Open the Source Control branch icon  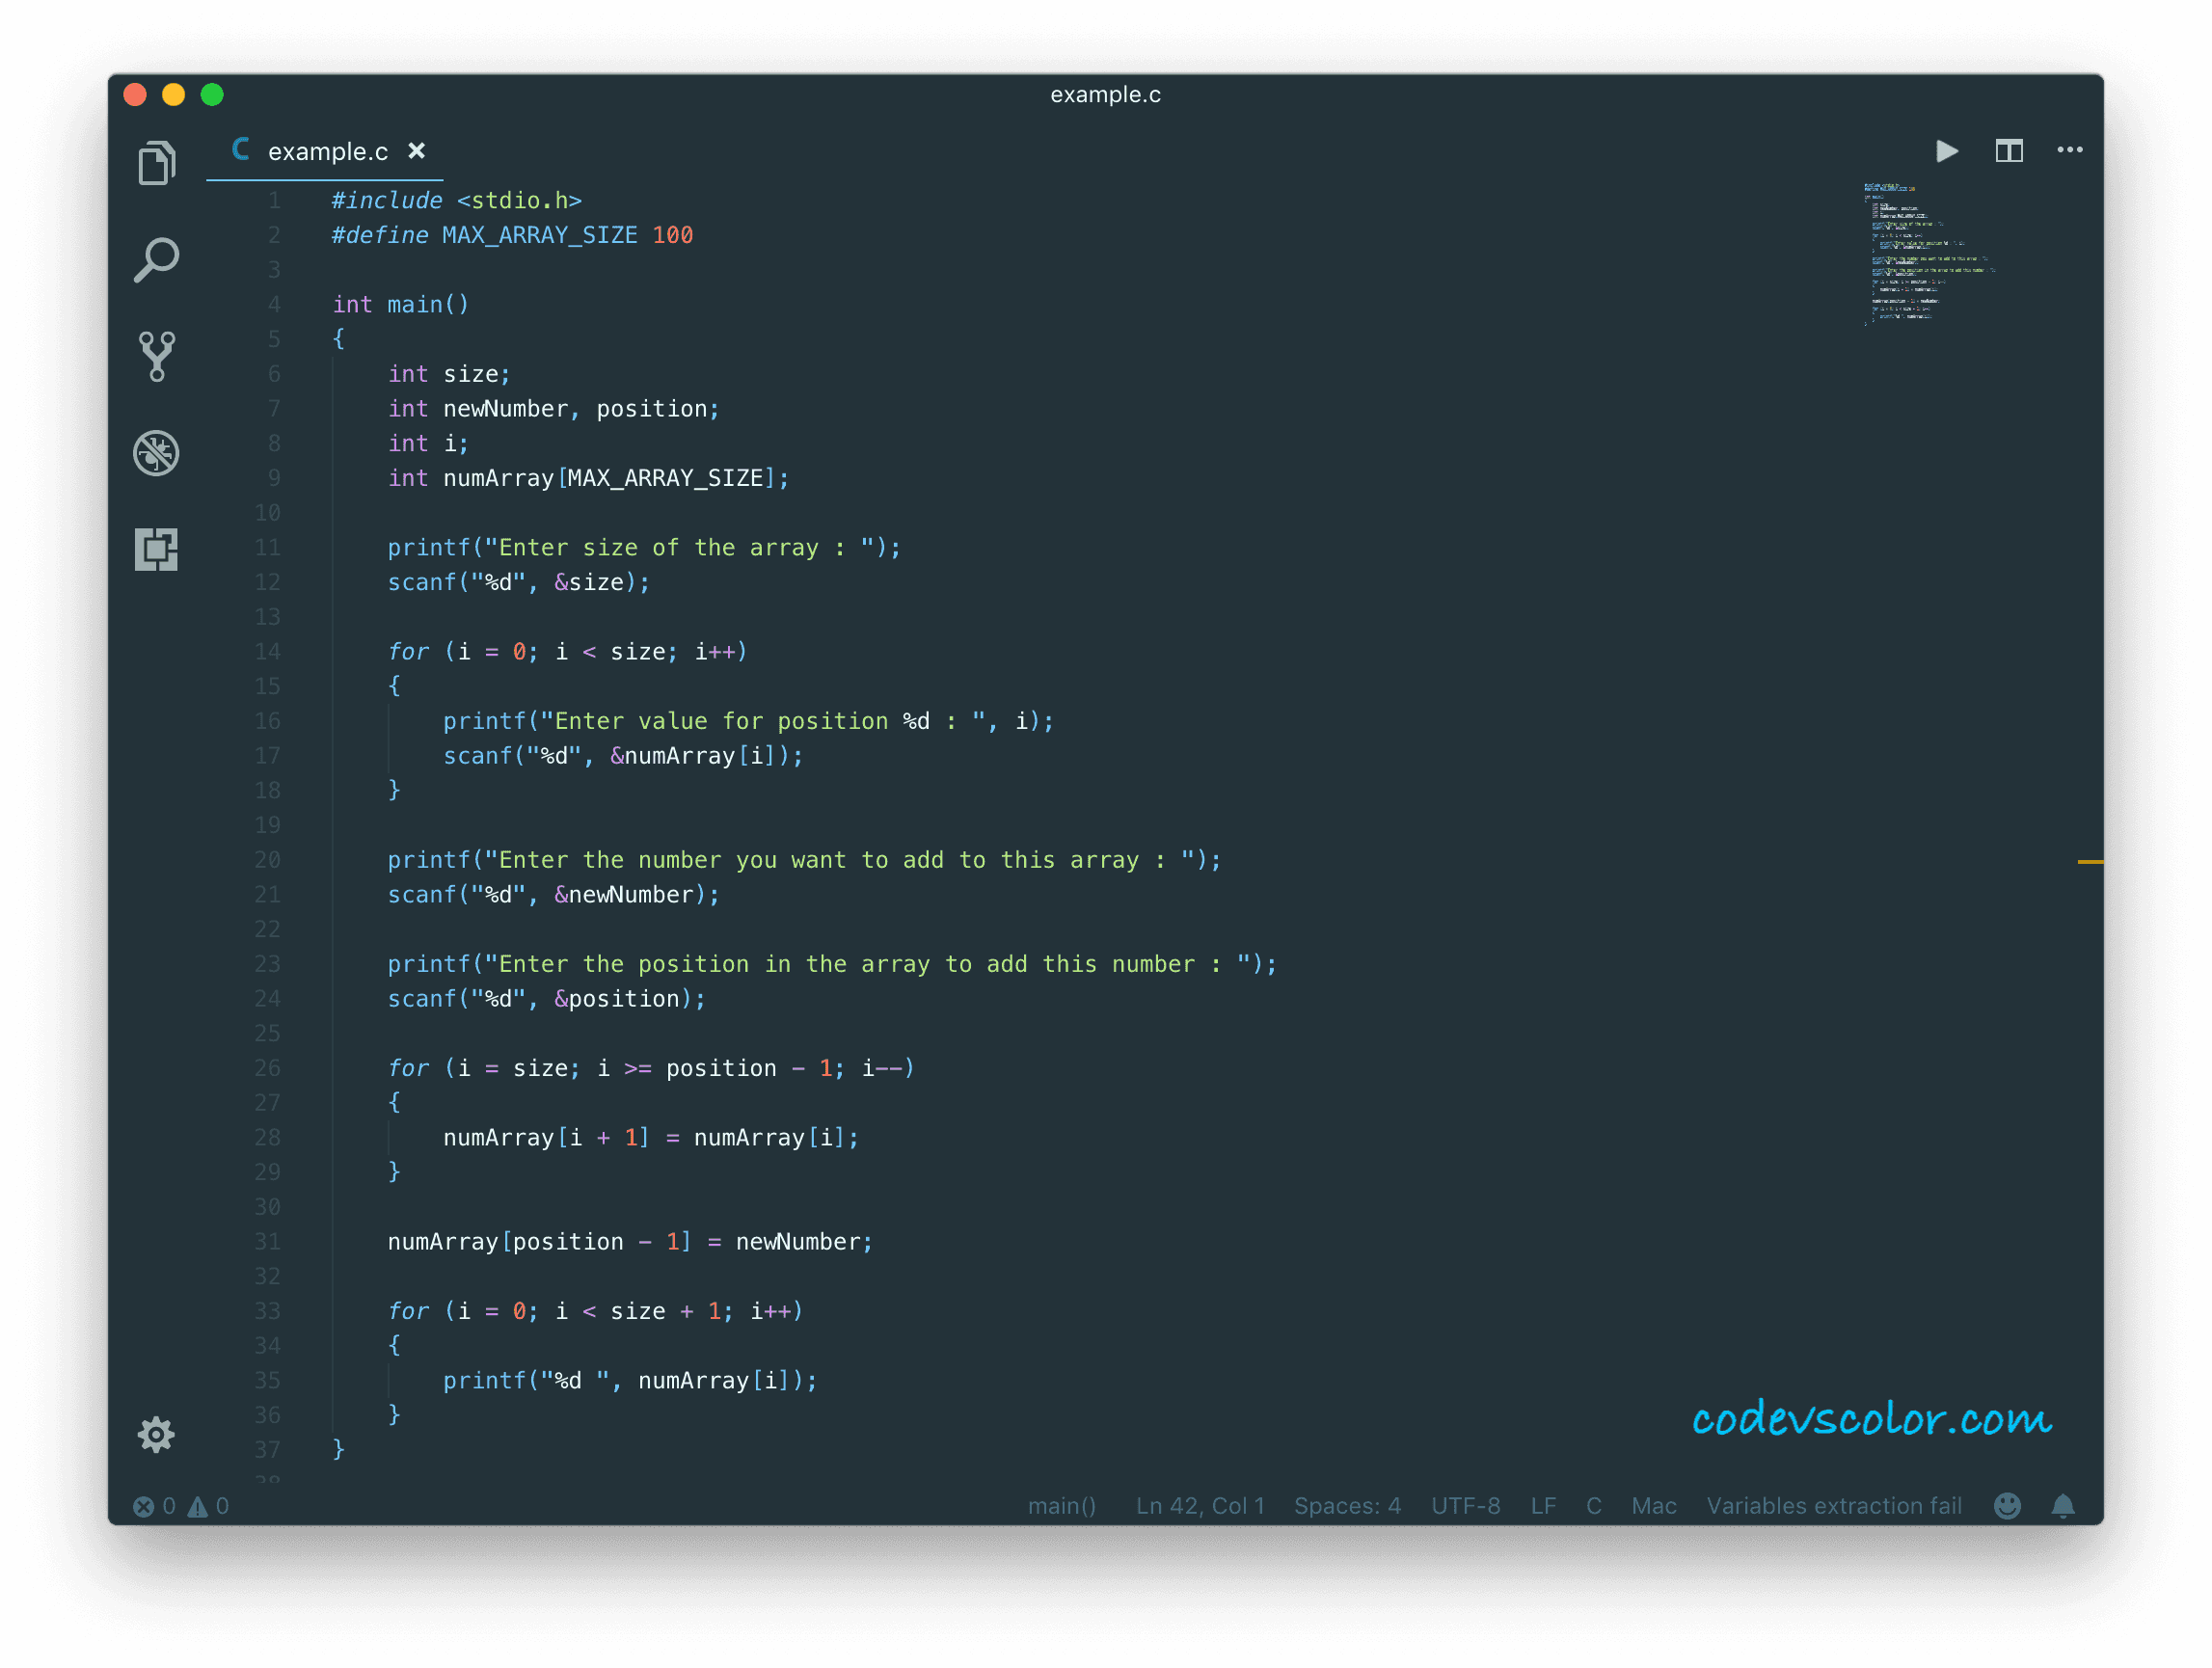(x=157, y=357)
